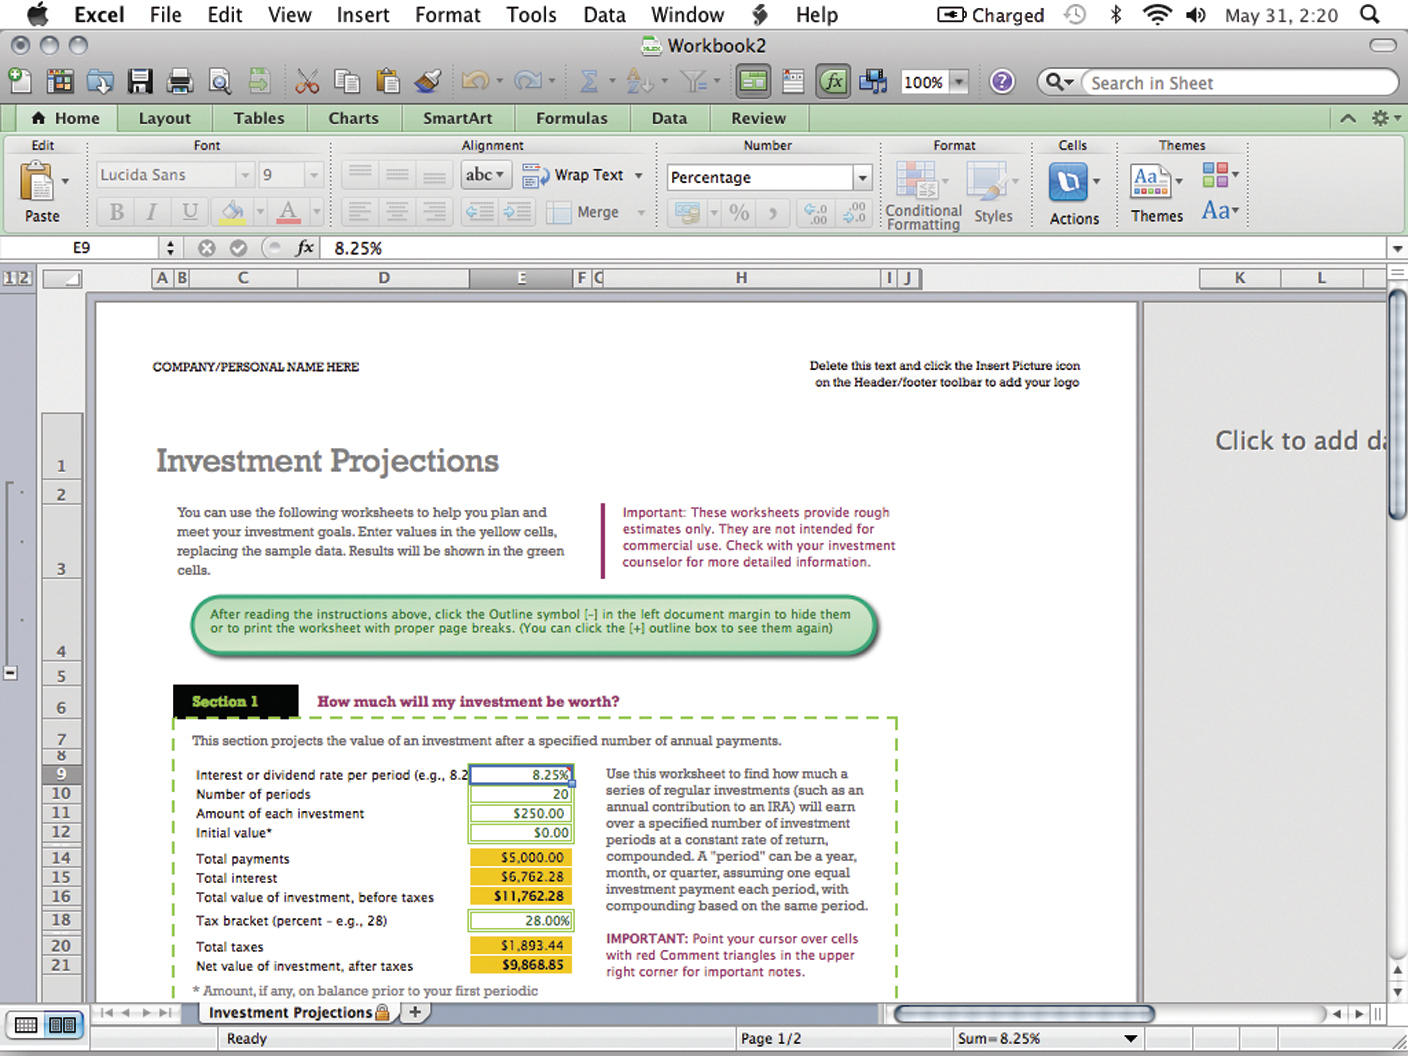Open the Media Browser icon
This screenshot has width=1408, height=1056.
[873, 81]
